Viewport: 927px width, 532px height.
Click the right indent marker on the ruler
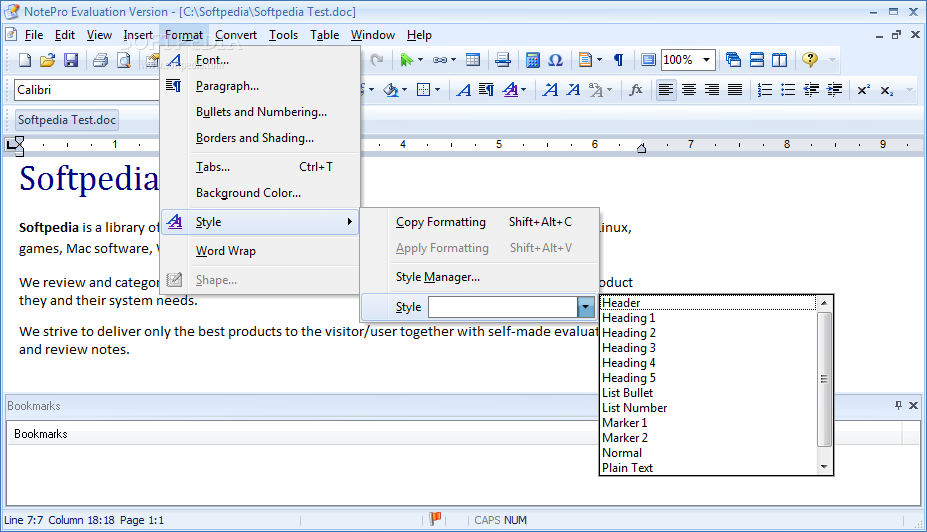coord(641,148)
